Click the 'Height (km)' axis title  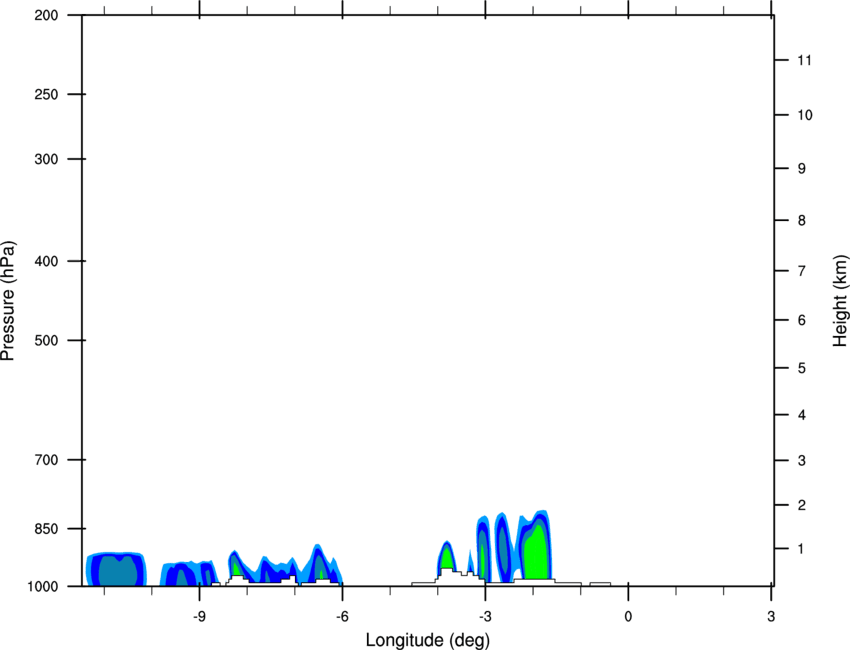[x=840, y=301]
